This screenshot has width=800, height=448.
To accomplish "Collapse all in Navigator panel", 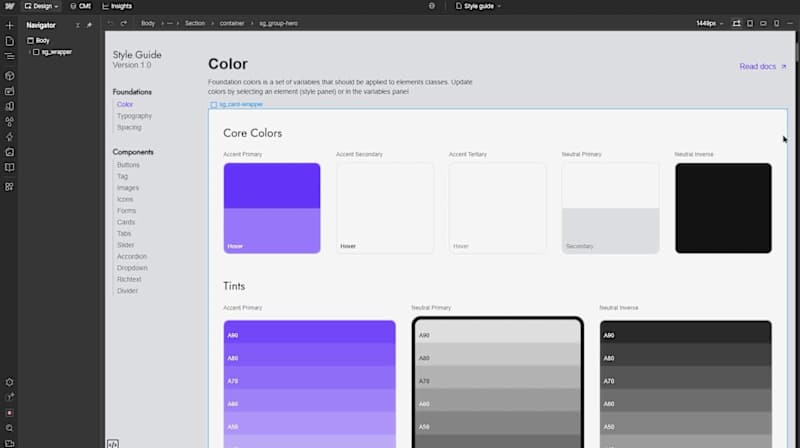I will [x=78, y=25].
